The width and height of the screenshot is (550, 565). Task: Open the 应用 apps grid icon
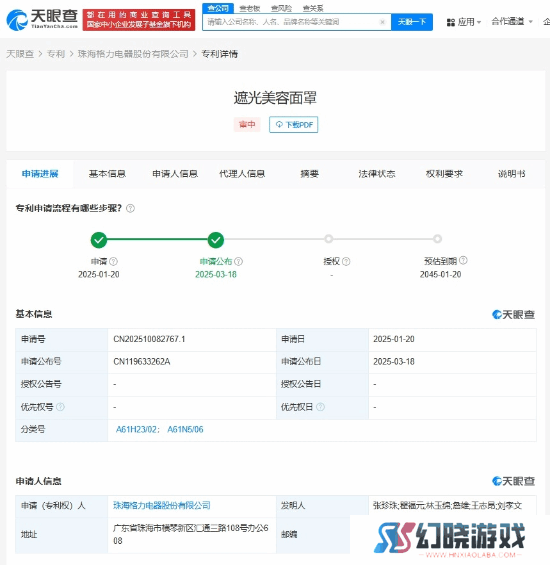[451, 22]
